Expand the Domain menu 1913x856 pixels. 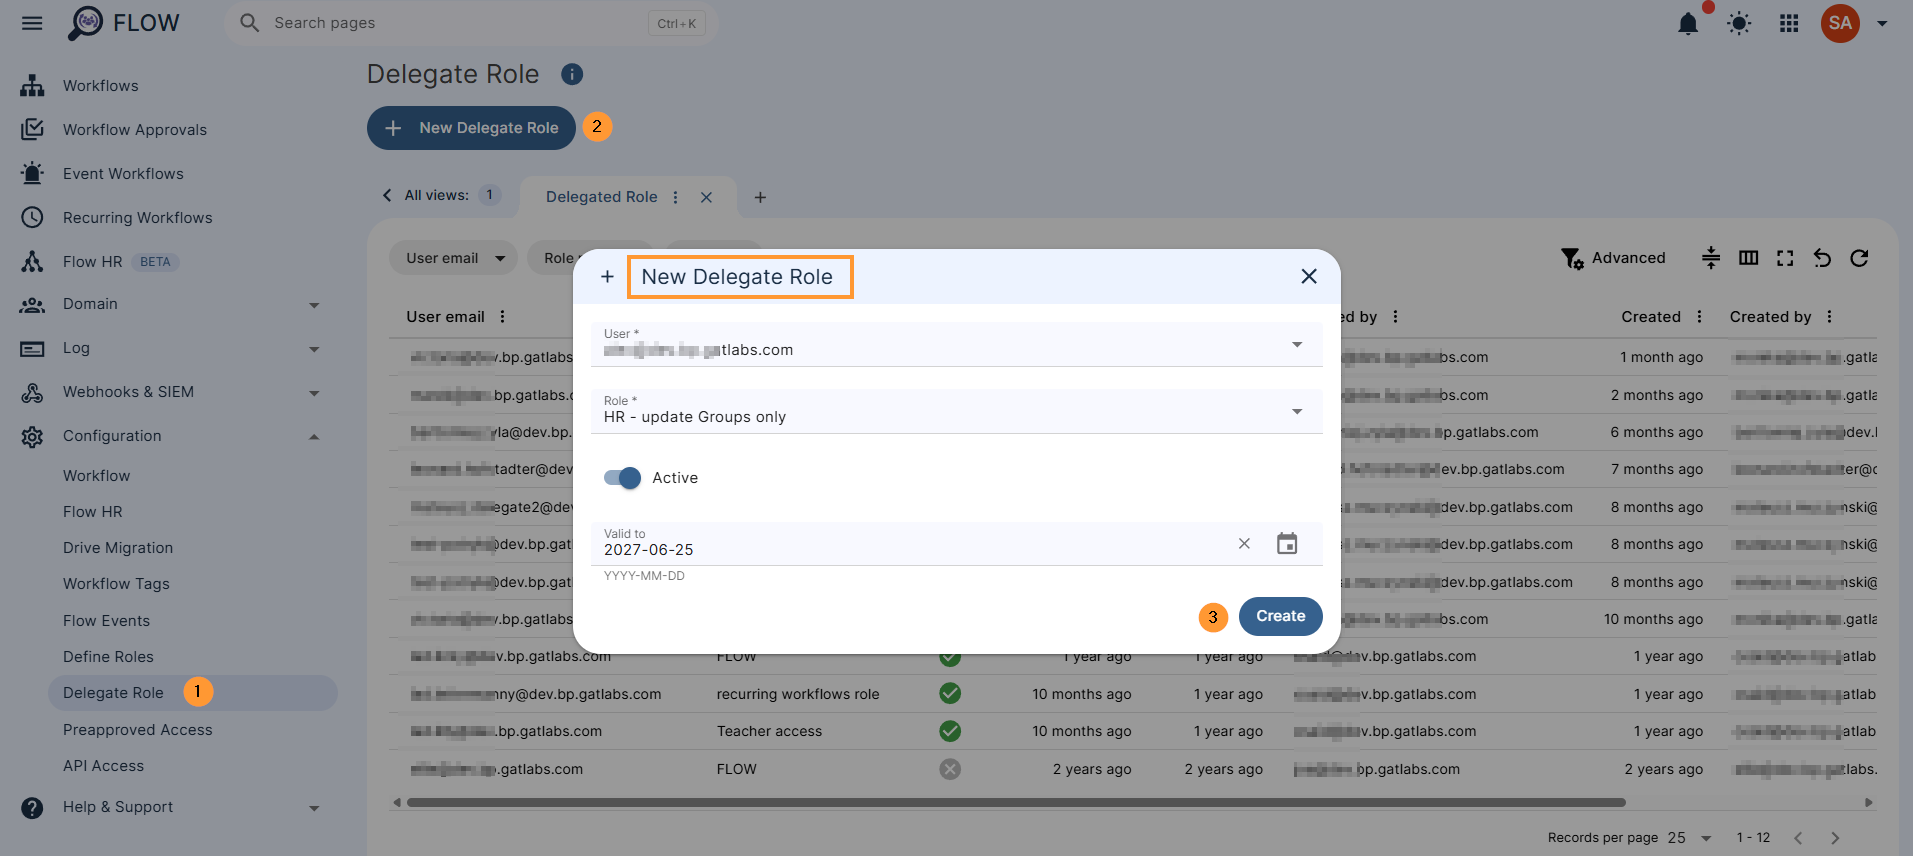[x=314, y=305]
